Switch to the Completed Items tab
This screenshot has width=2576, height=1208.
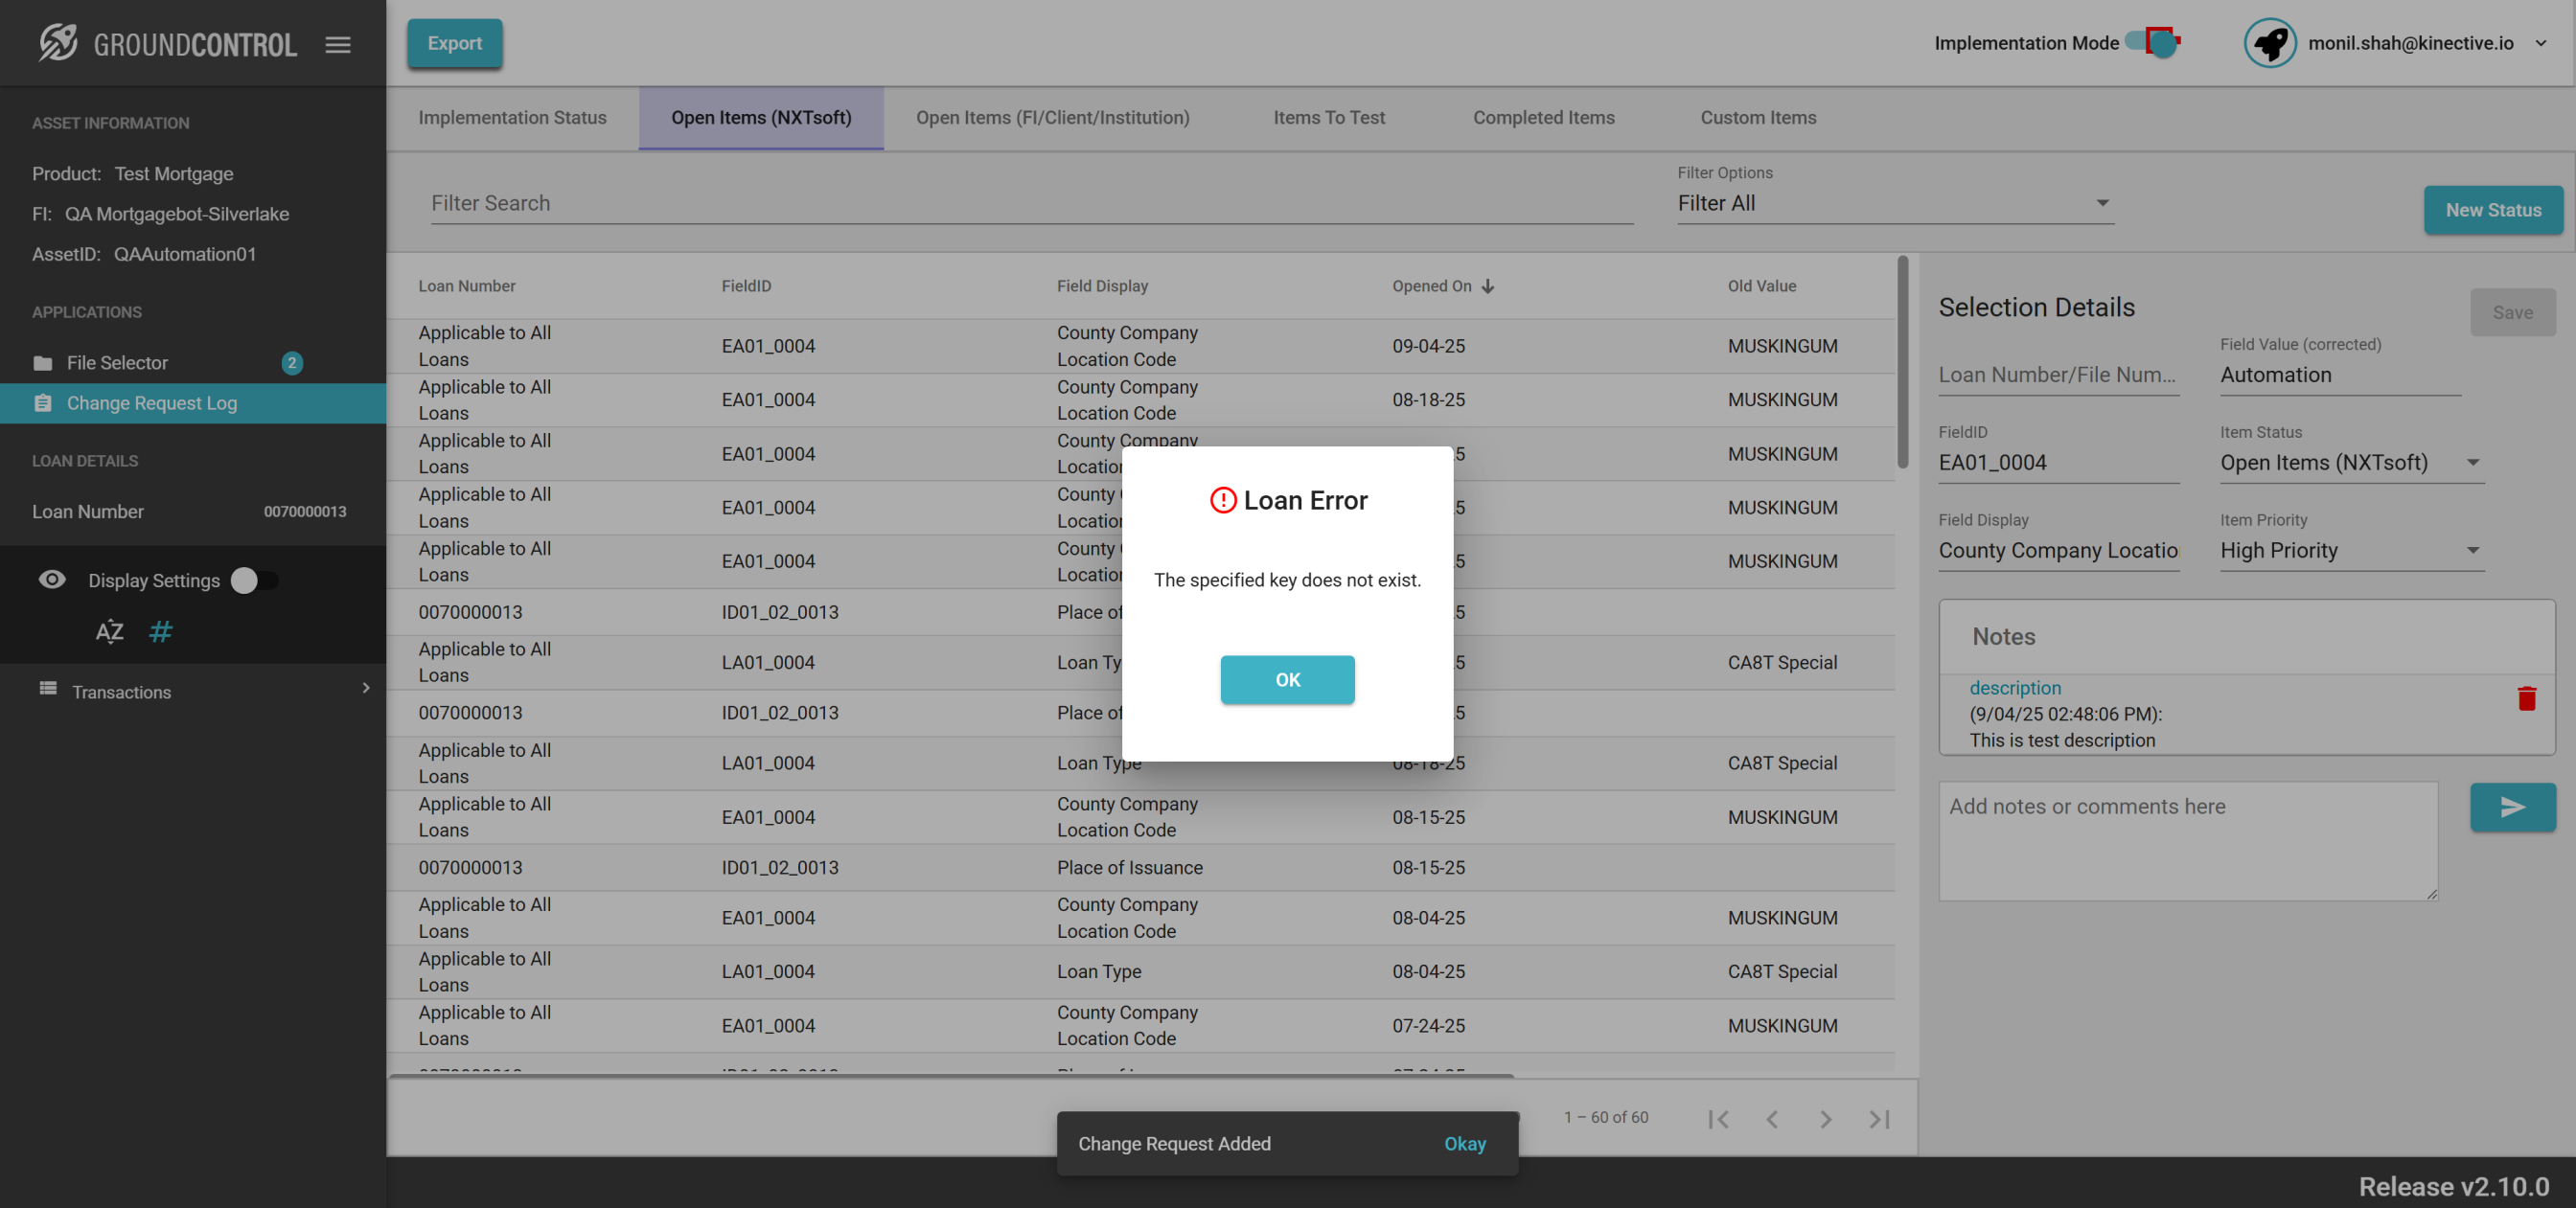(1543, 117)
